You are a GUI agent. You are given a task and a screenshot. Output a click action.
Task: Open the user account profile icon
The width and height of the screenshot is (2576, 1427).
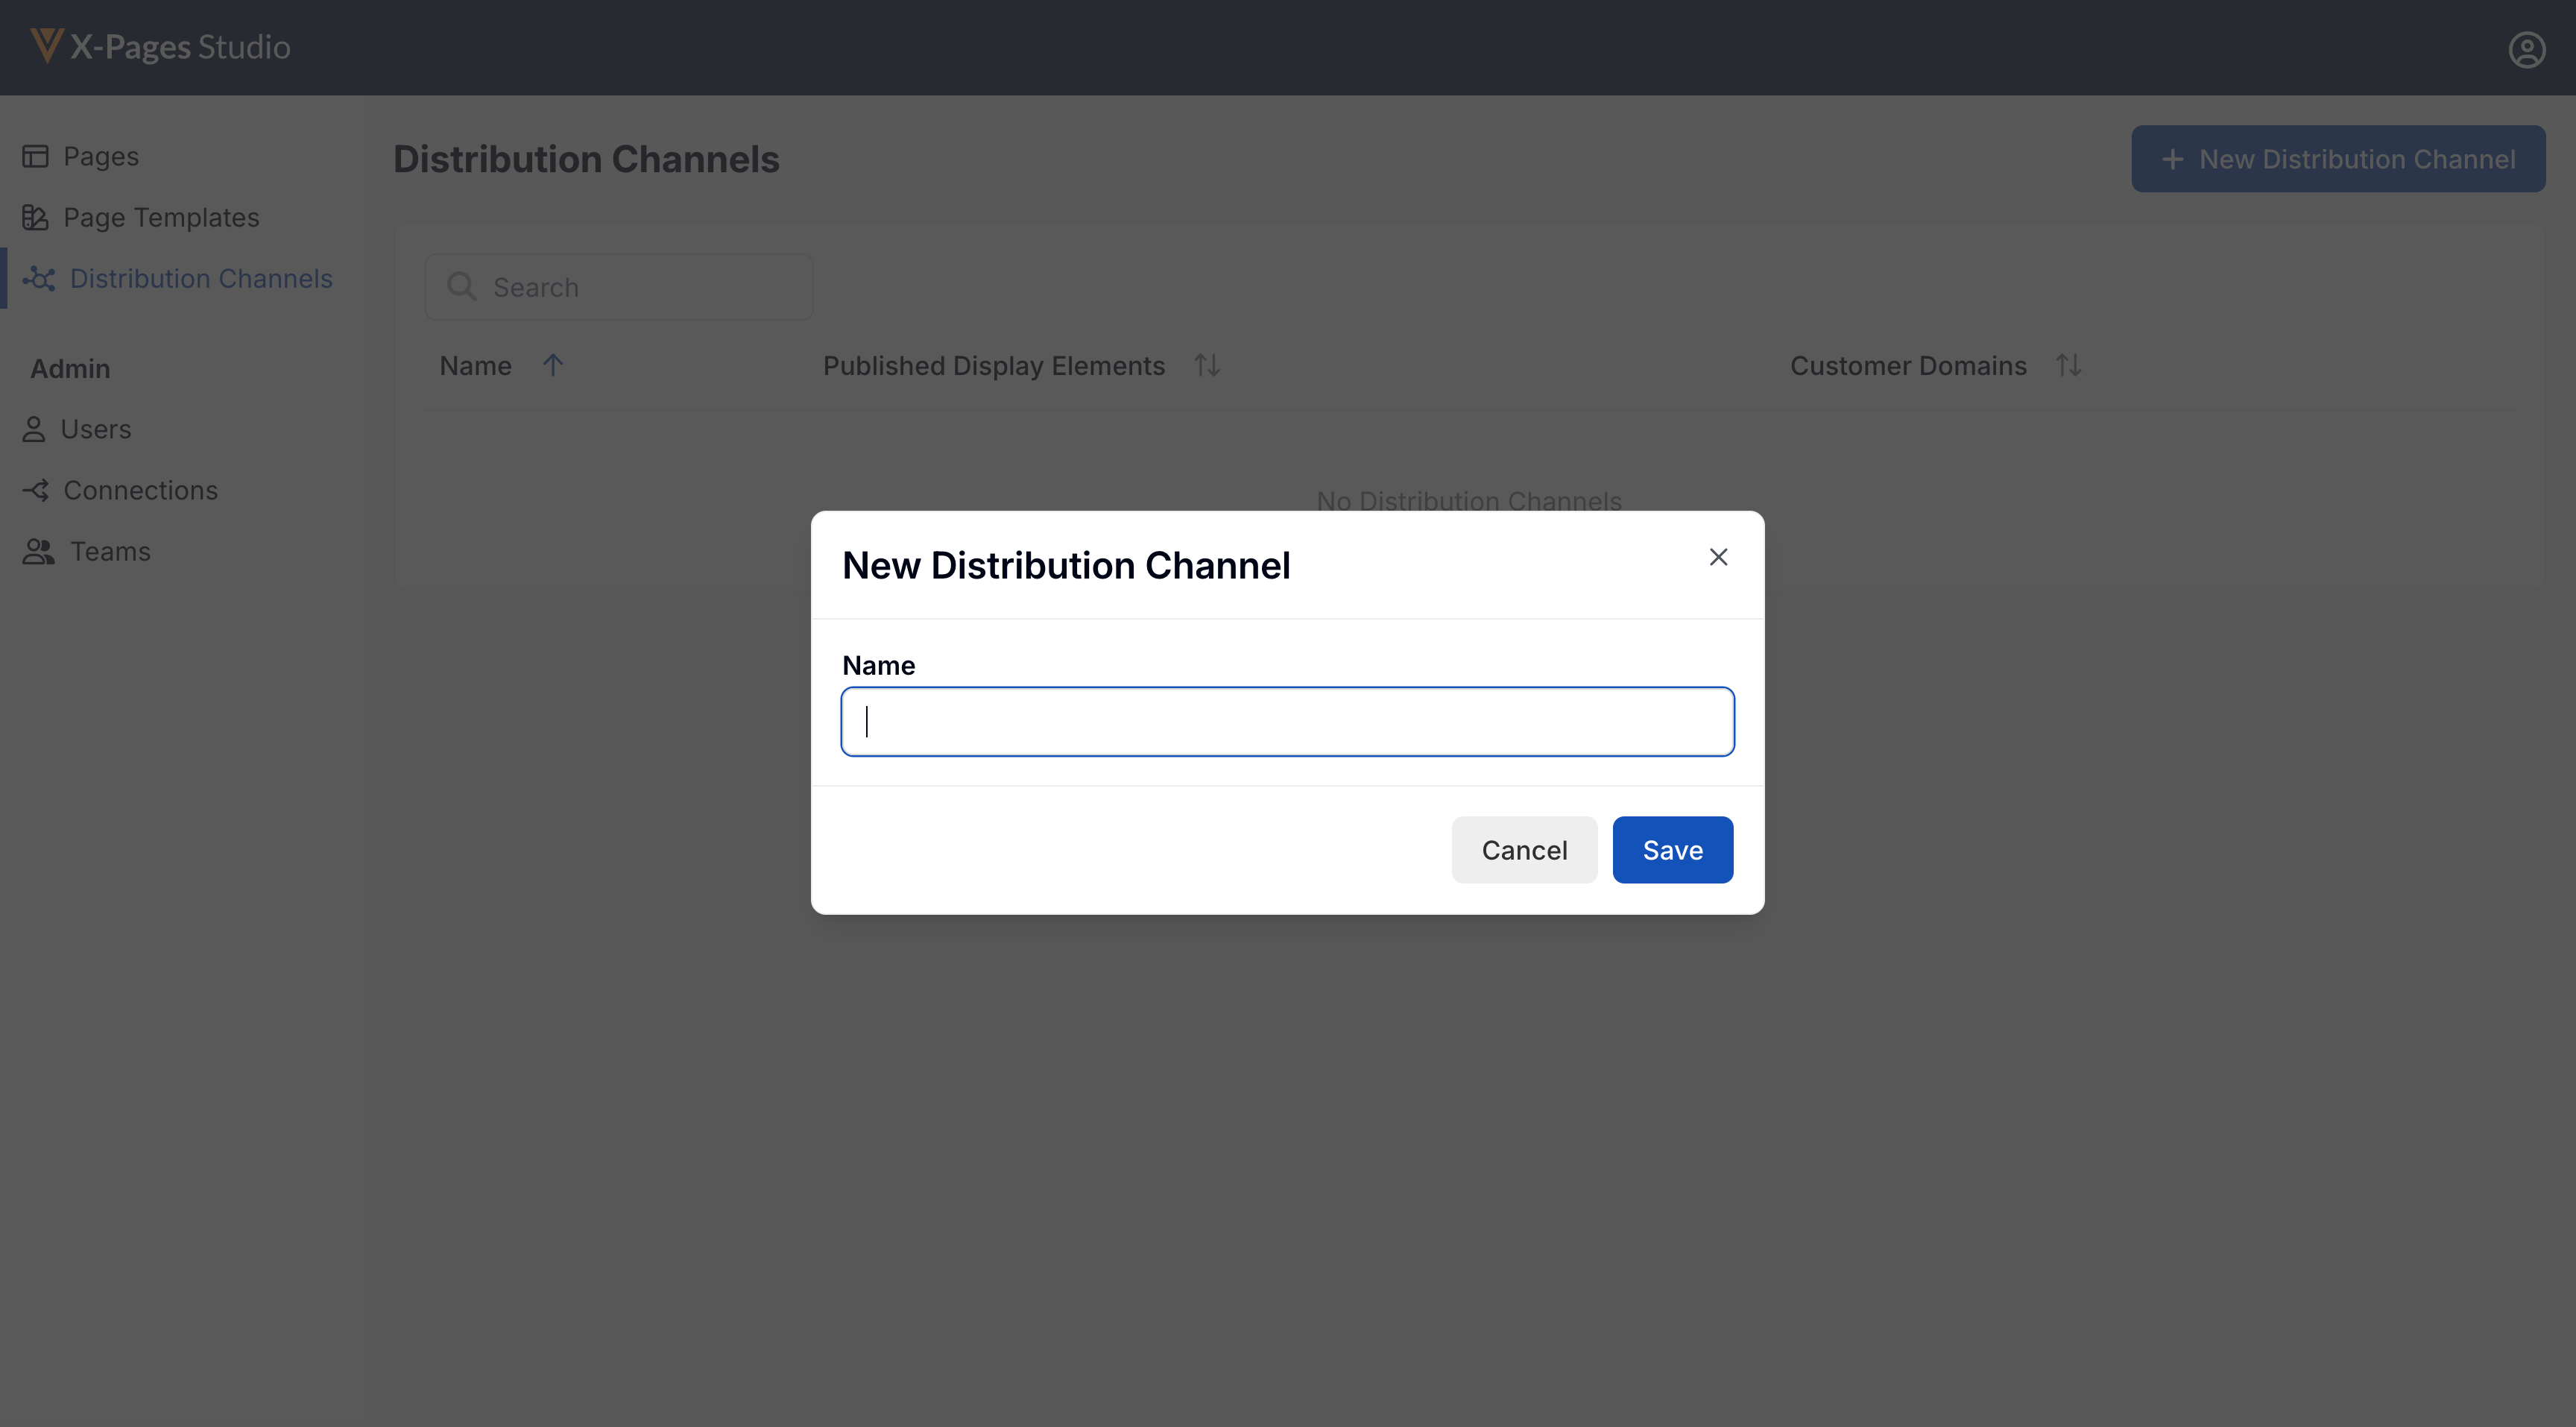[x=2526, y=49]
